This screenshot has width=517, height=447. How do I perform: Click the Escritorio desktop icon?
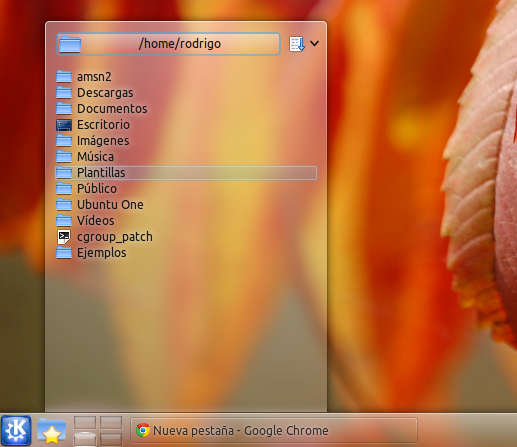[x=64, y=125]
